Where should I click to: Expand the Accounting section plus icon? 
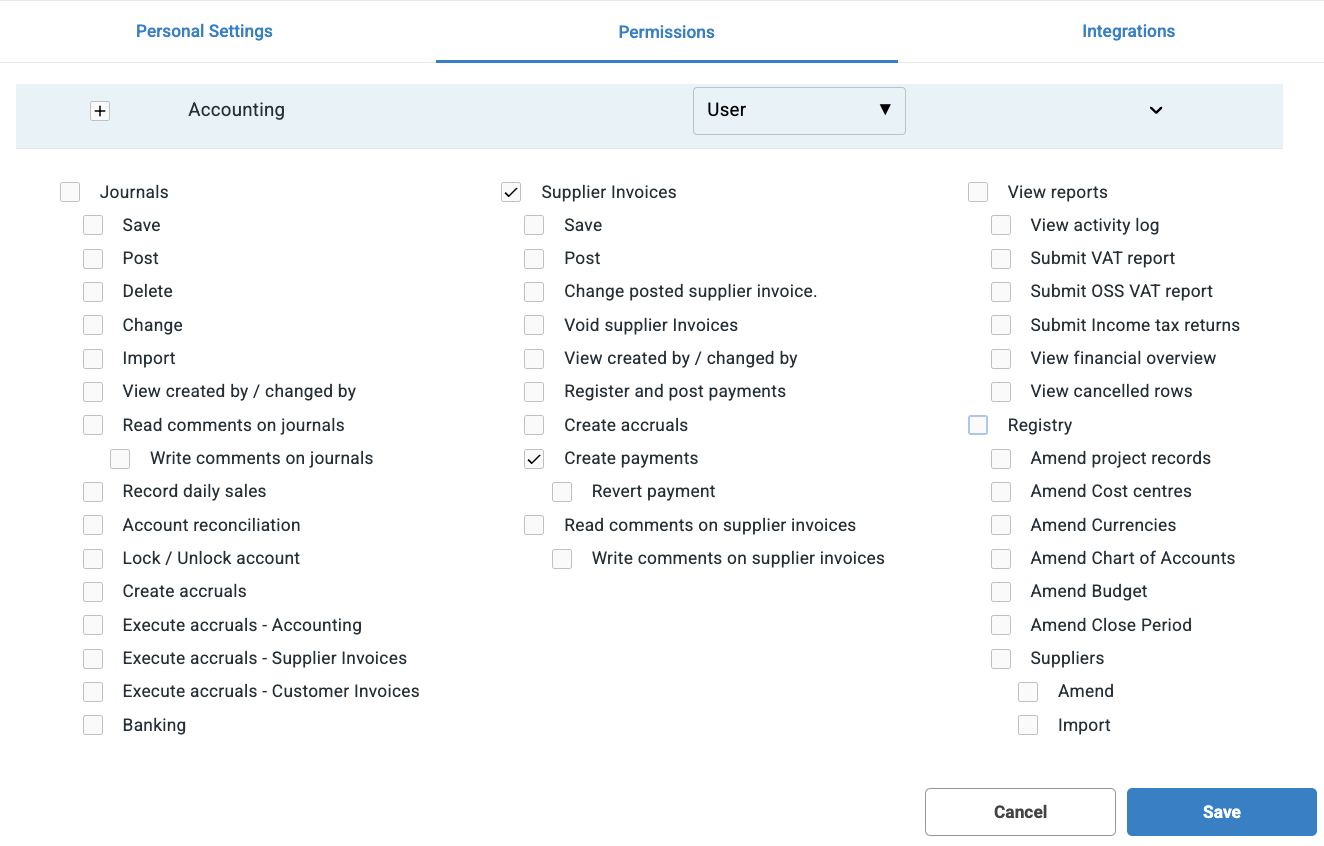click(100, 111)
